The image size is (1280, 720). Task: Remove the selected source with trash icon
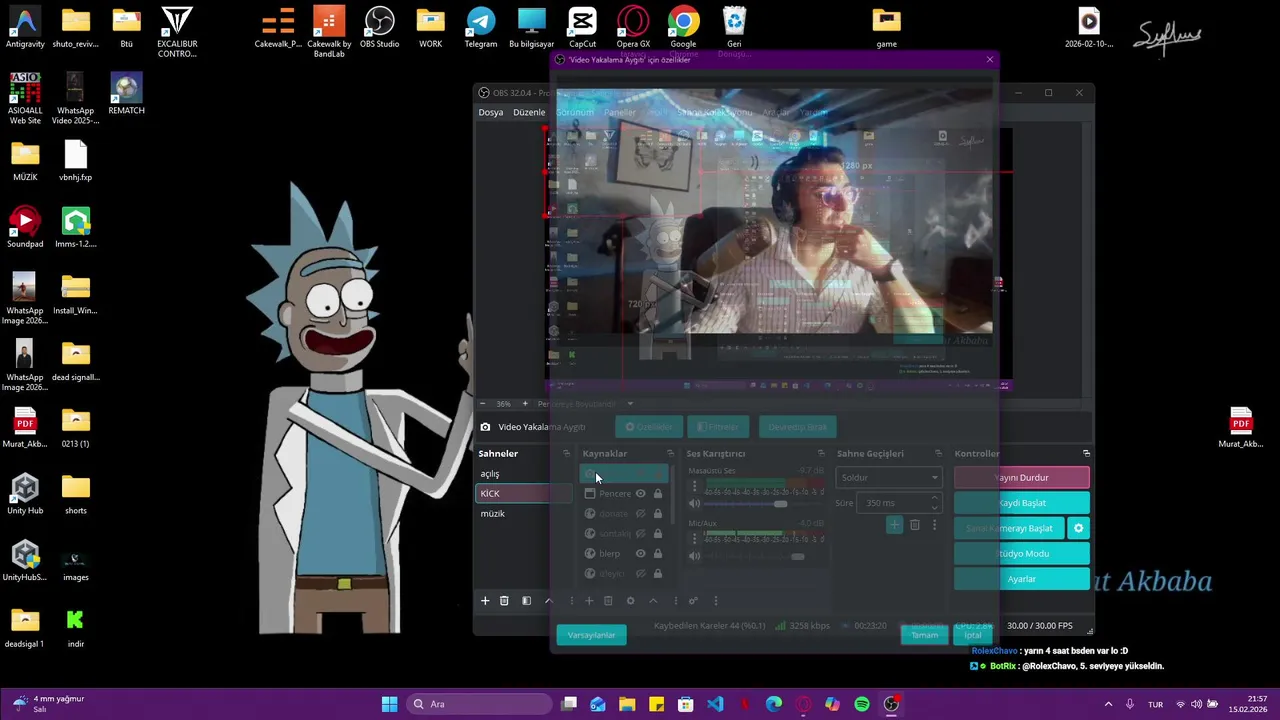[608, 601]
